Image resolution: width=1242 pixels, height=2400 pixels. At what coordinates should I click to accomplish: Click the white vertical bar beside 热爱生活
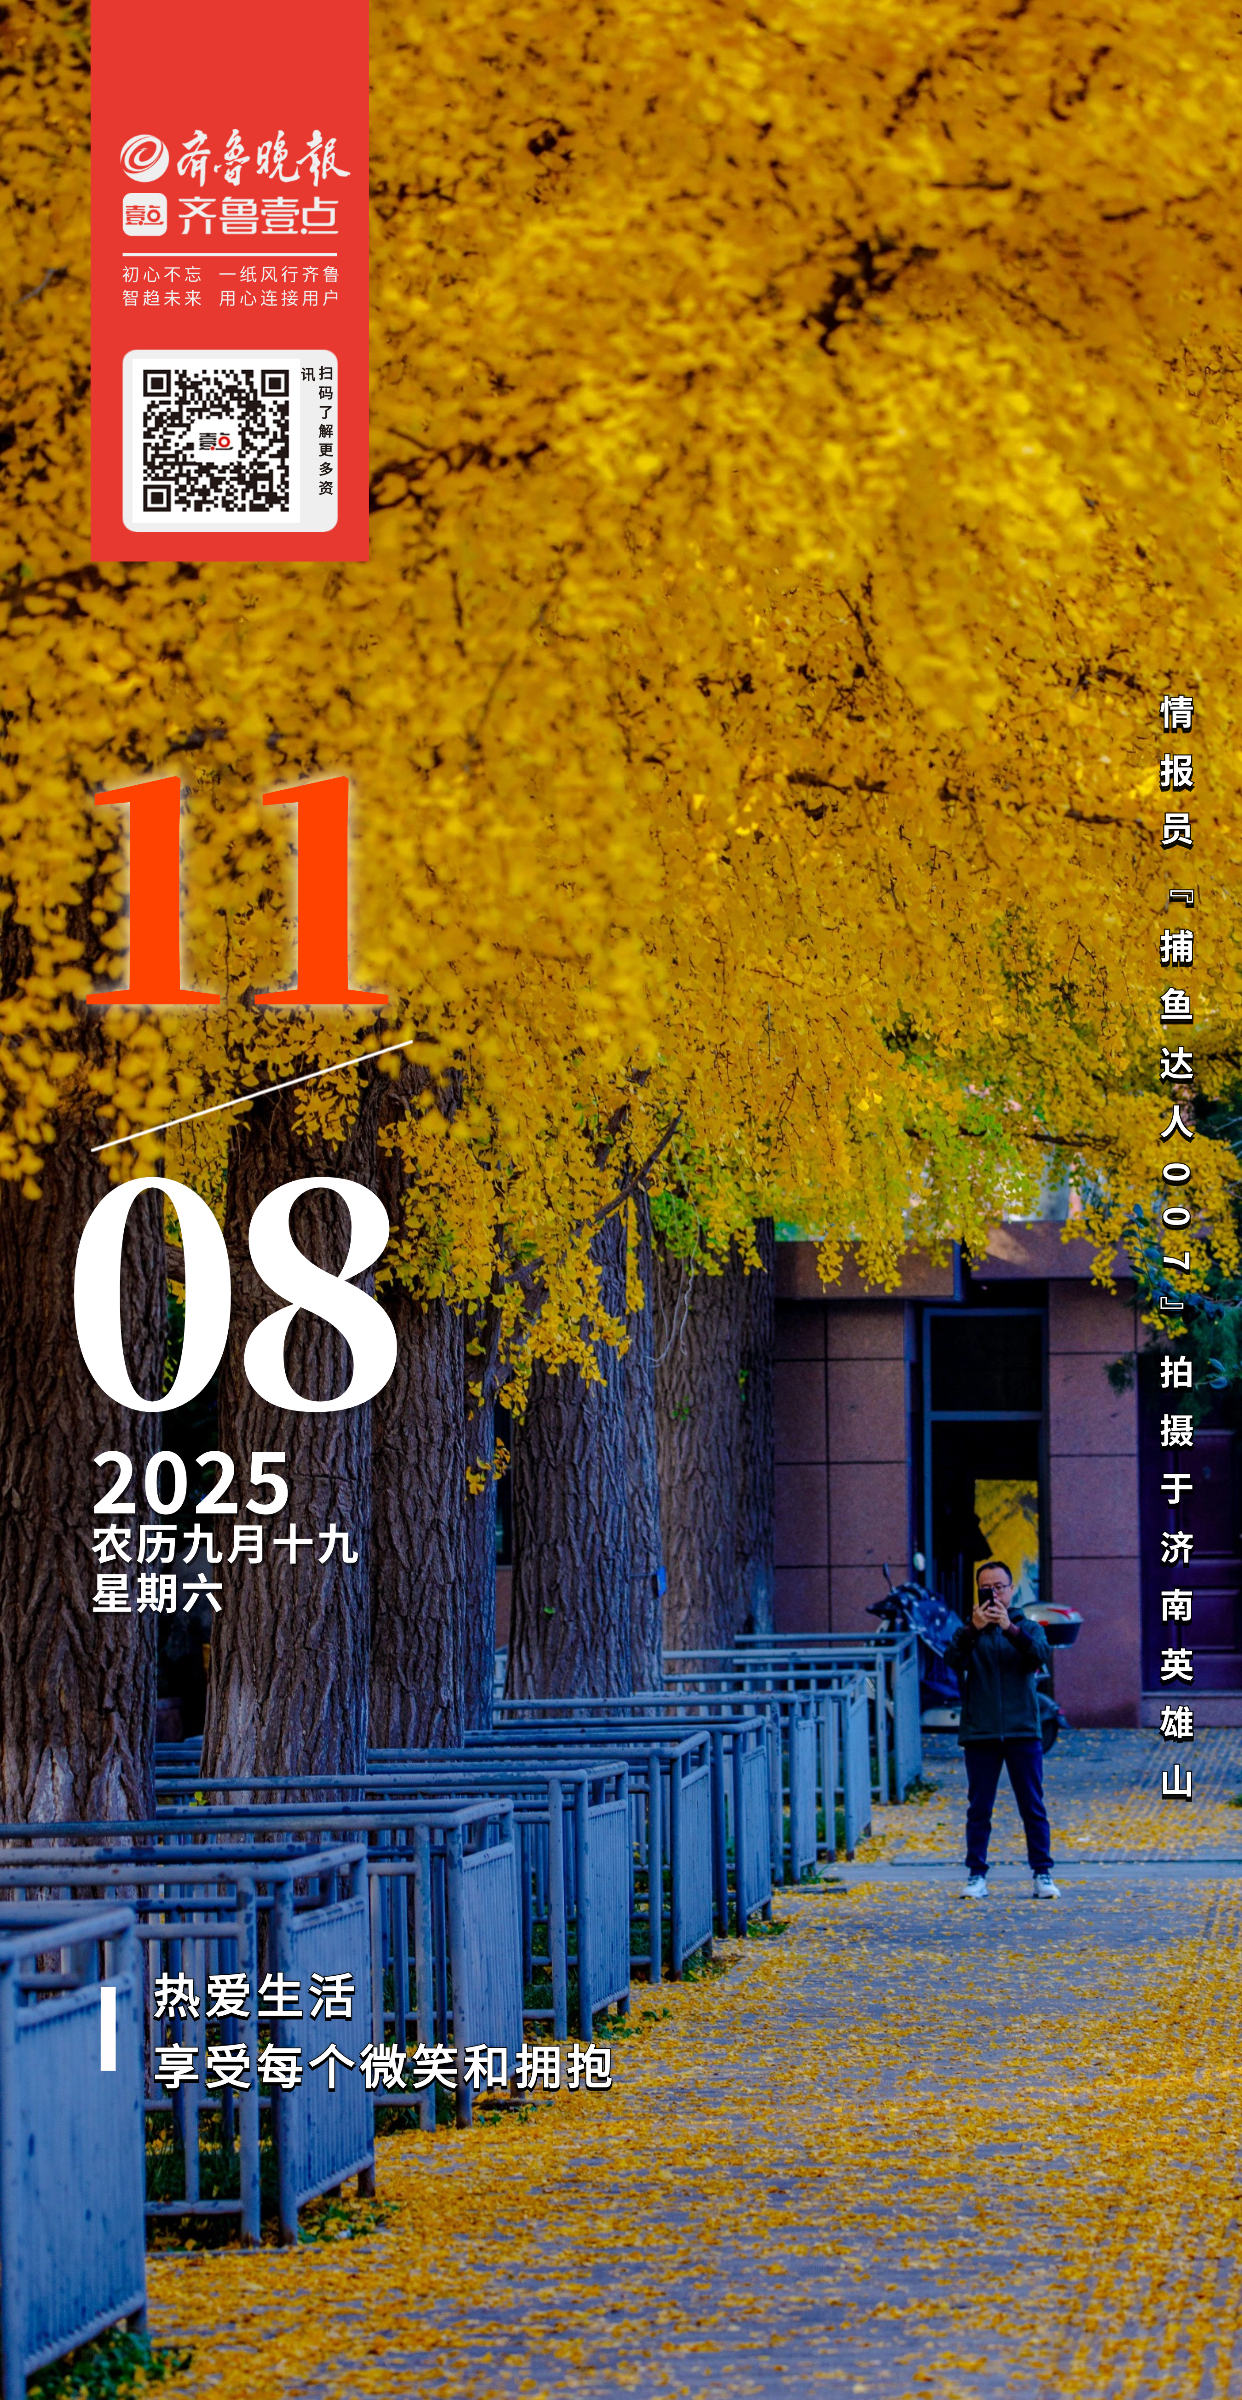click(109, 2028)
